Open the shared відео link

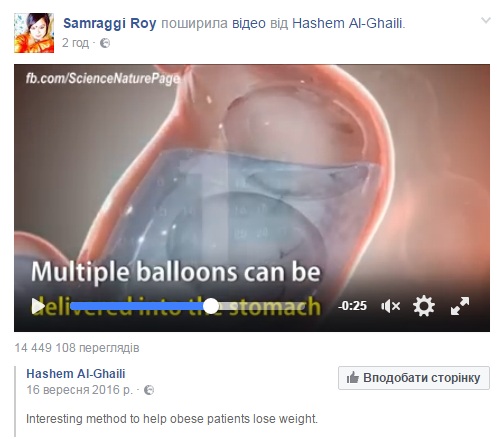(249, 23)
